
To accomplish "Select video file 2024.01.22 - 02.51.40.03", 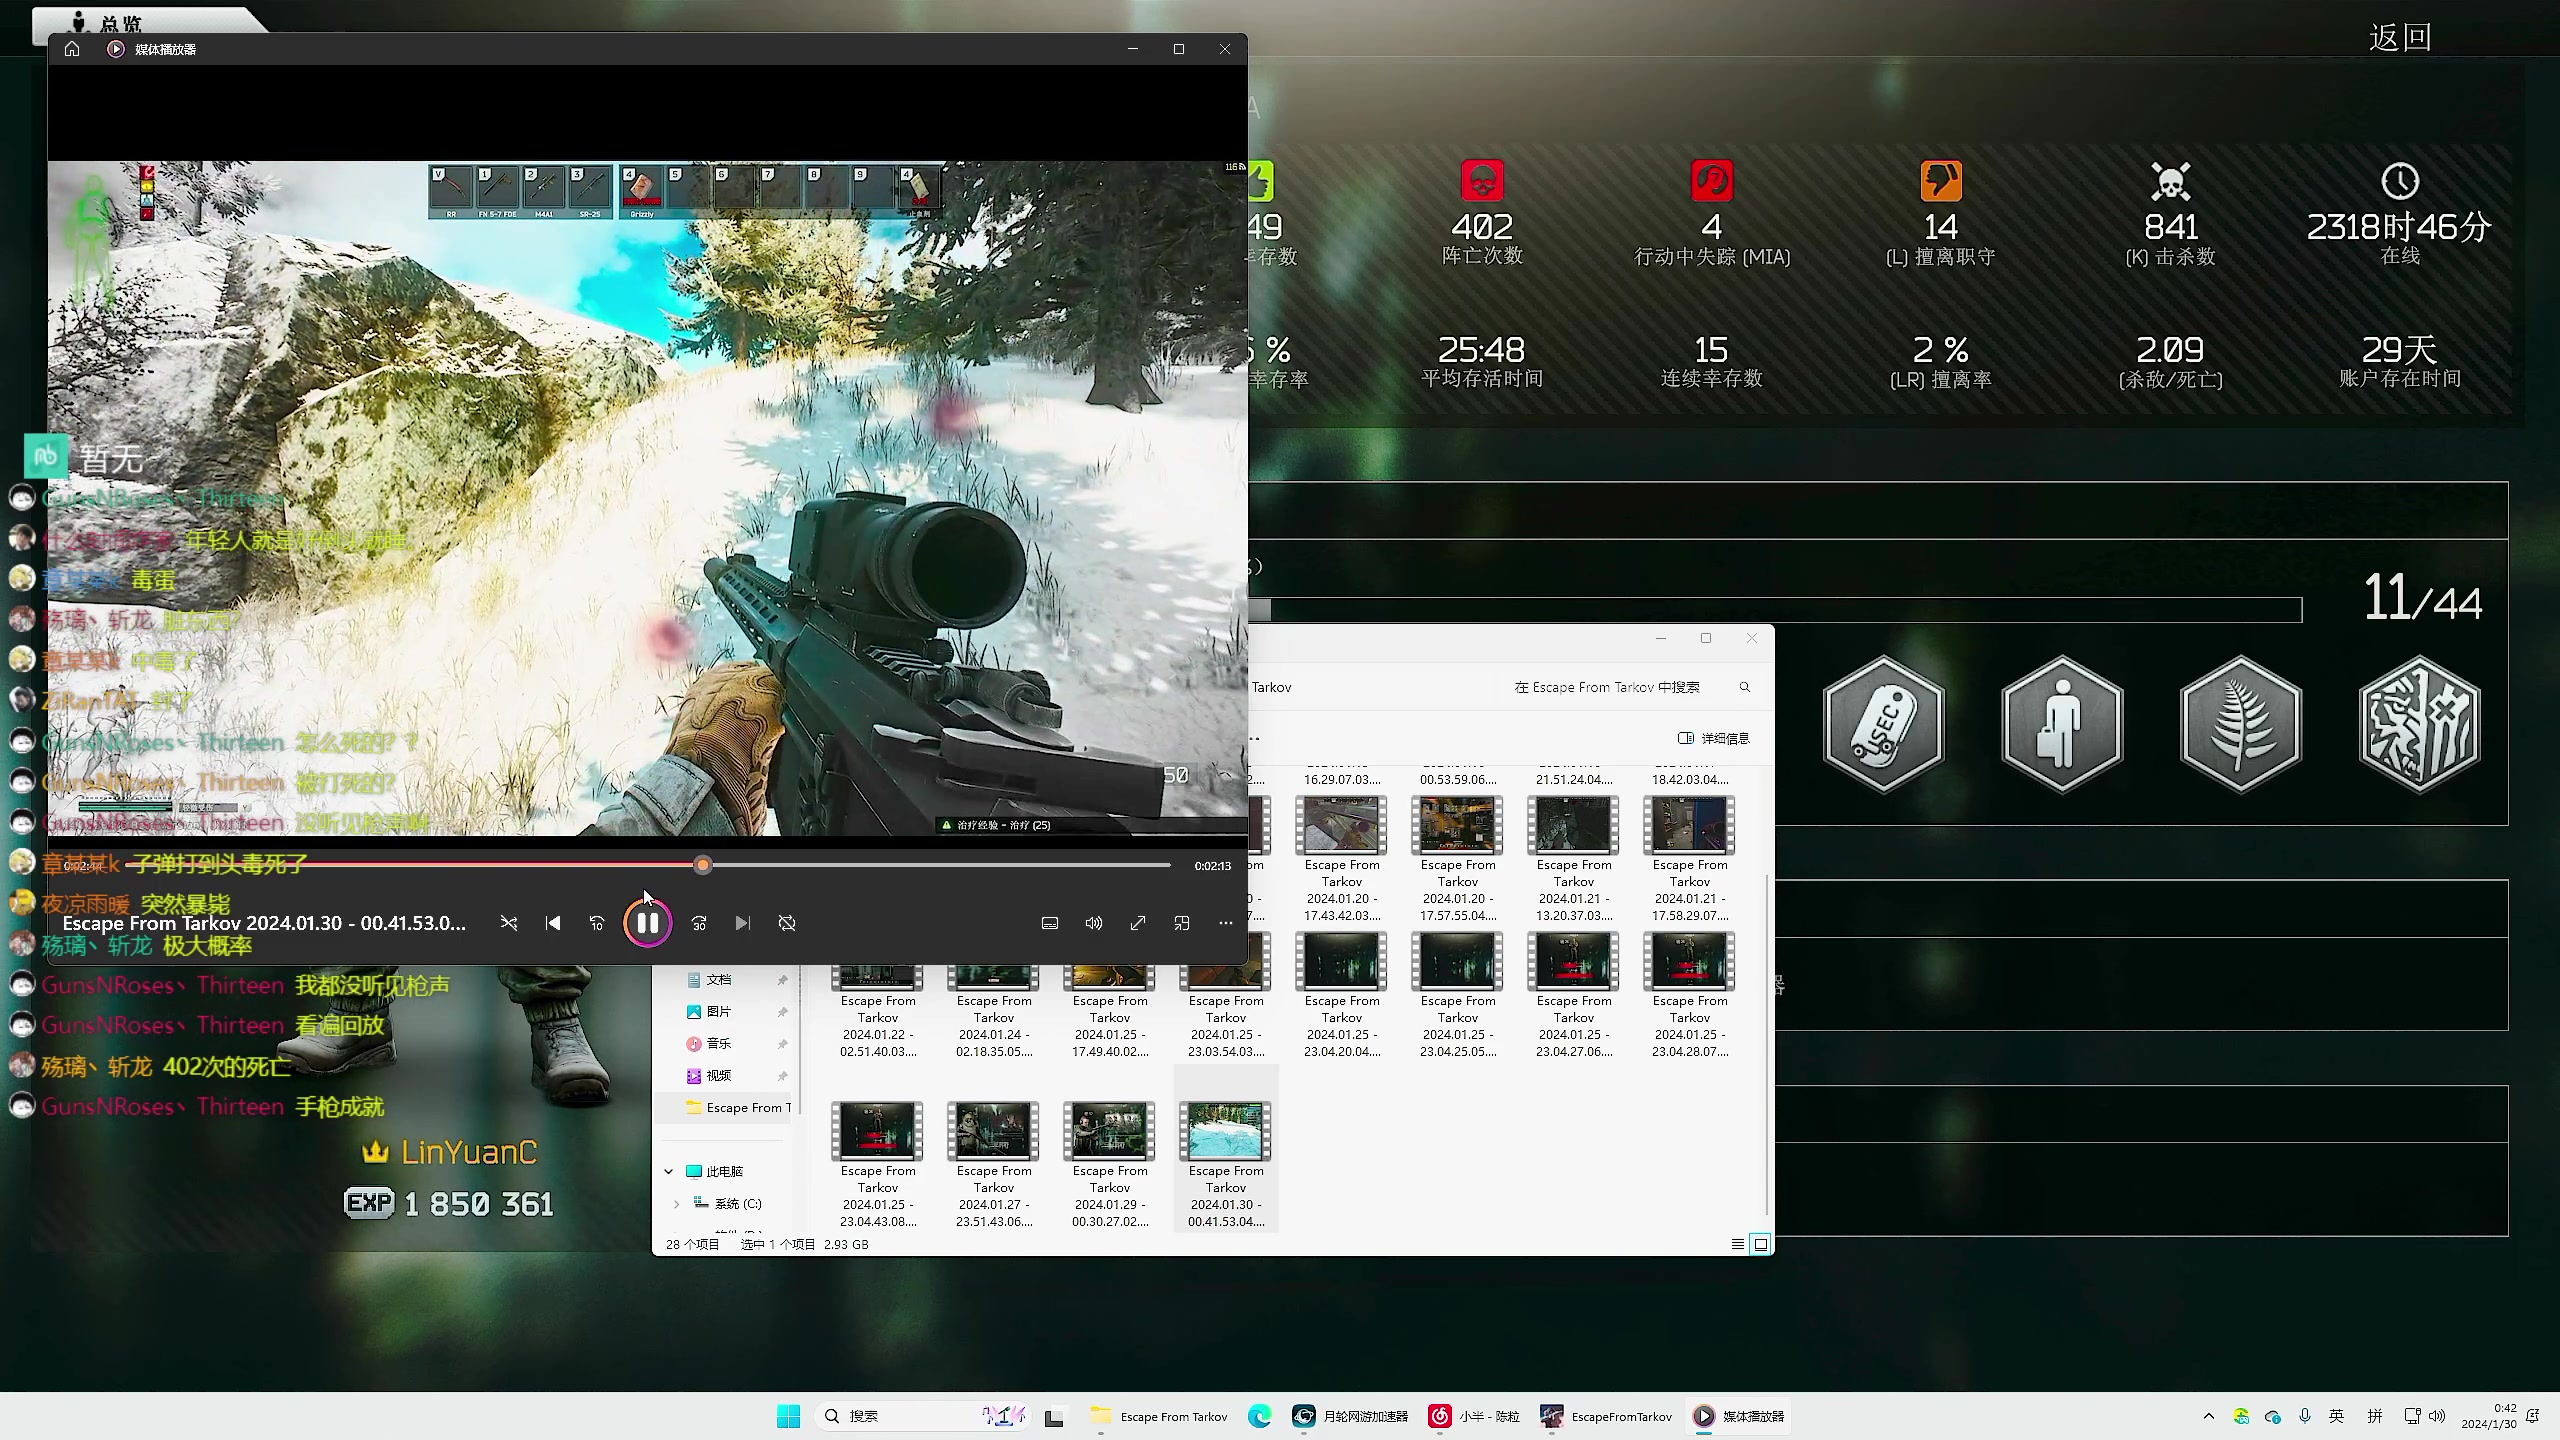I will click(x=878, y=1012).
